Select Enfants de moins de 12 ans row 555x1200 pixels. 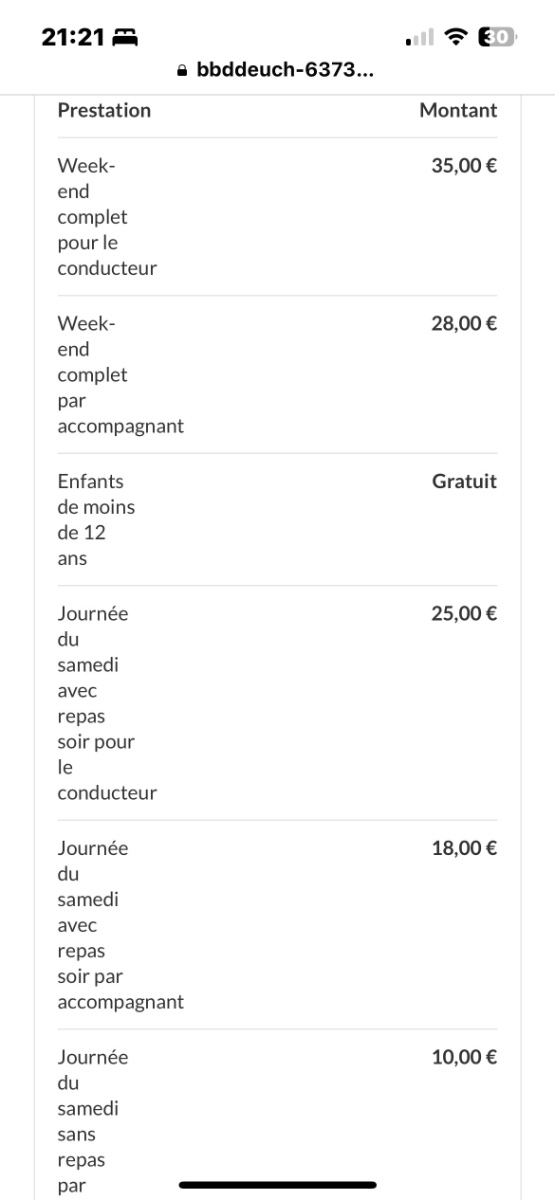(277, 520)
